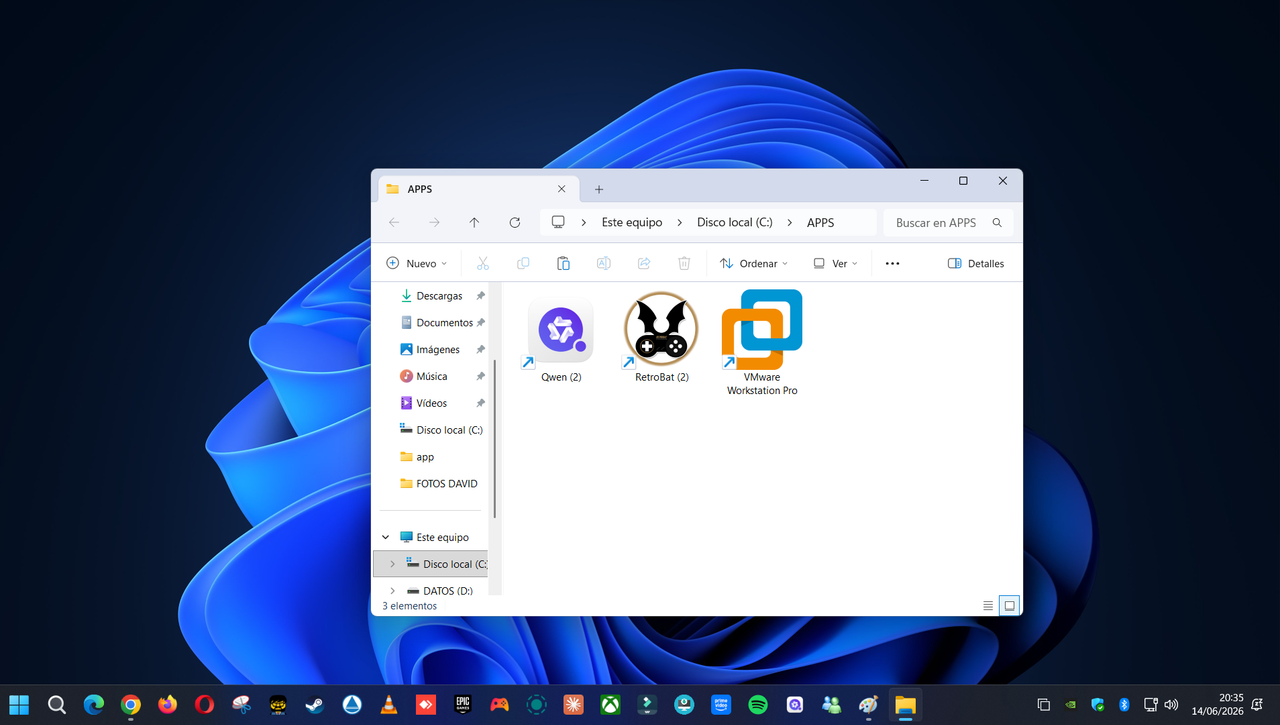Image resolution: width=1280 pixels, height=725 pixels.
Task: Expand DATOS (D:) tree node
Action: pyautogui.click(x=392, y=591)
